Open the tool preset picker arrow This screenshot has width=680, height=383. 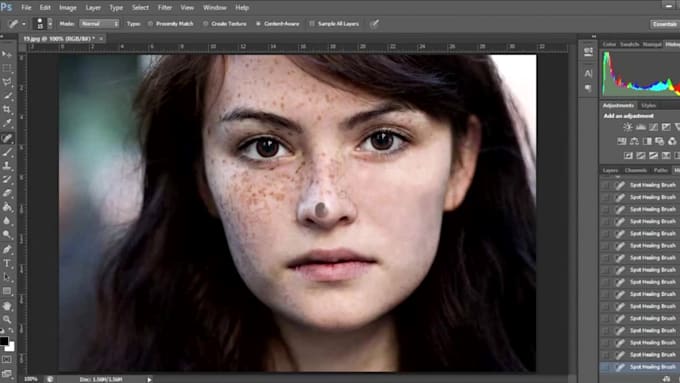coord(24,24)
